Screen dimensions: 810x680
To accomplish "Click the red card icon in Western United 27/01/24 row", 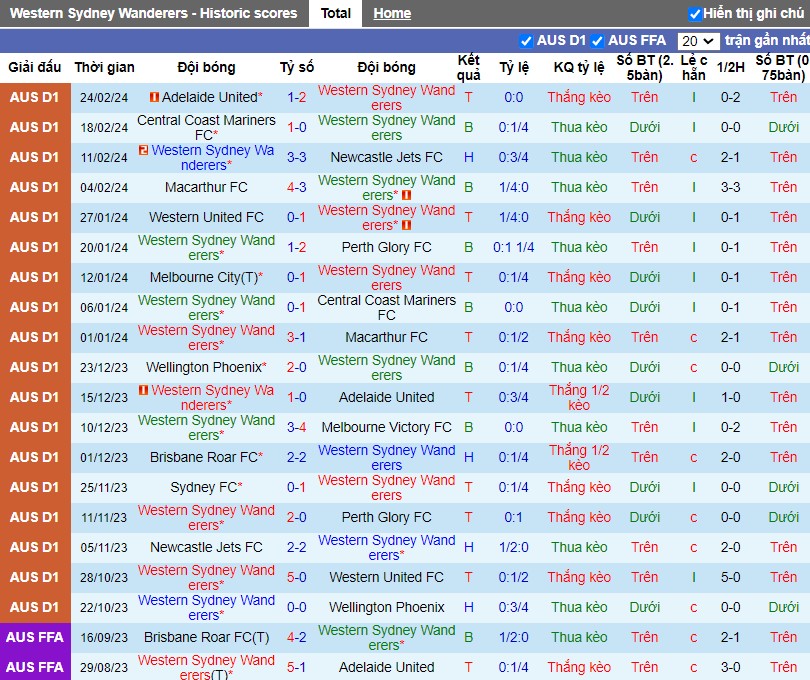I will [x=407, y=225].
